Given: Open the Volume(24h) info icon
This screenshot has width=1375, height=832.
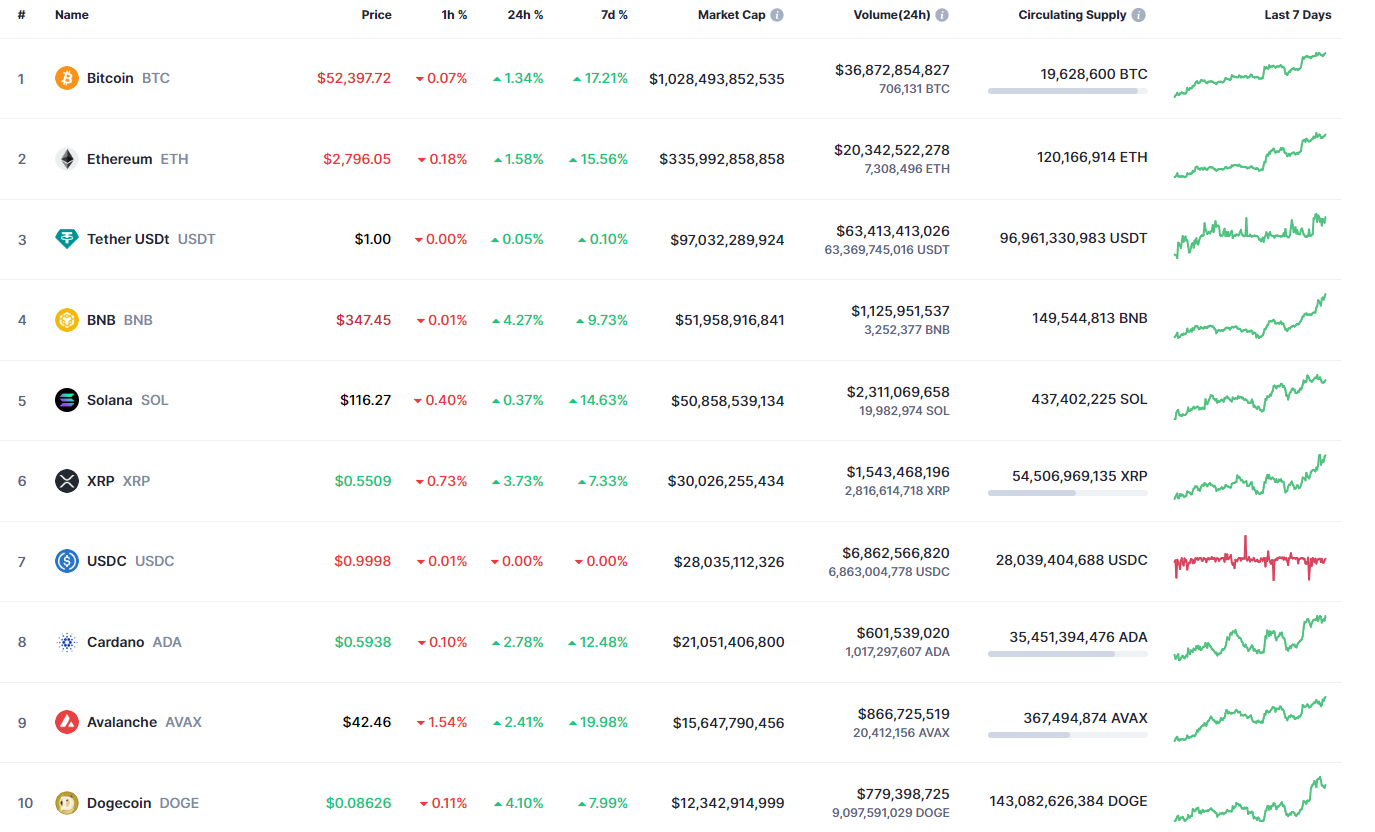Looking at the screenshot, I should tap(942, 15).
